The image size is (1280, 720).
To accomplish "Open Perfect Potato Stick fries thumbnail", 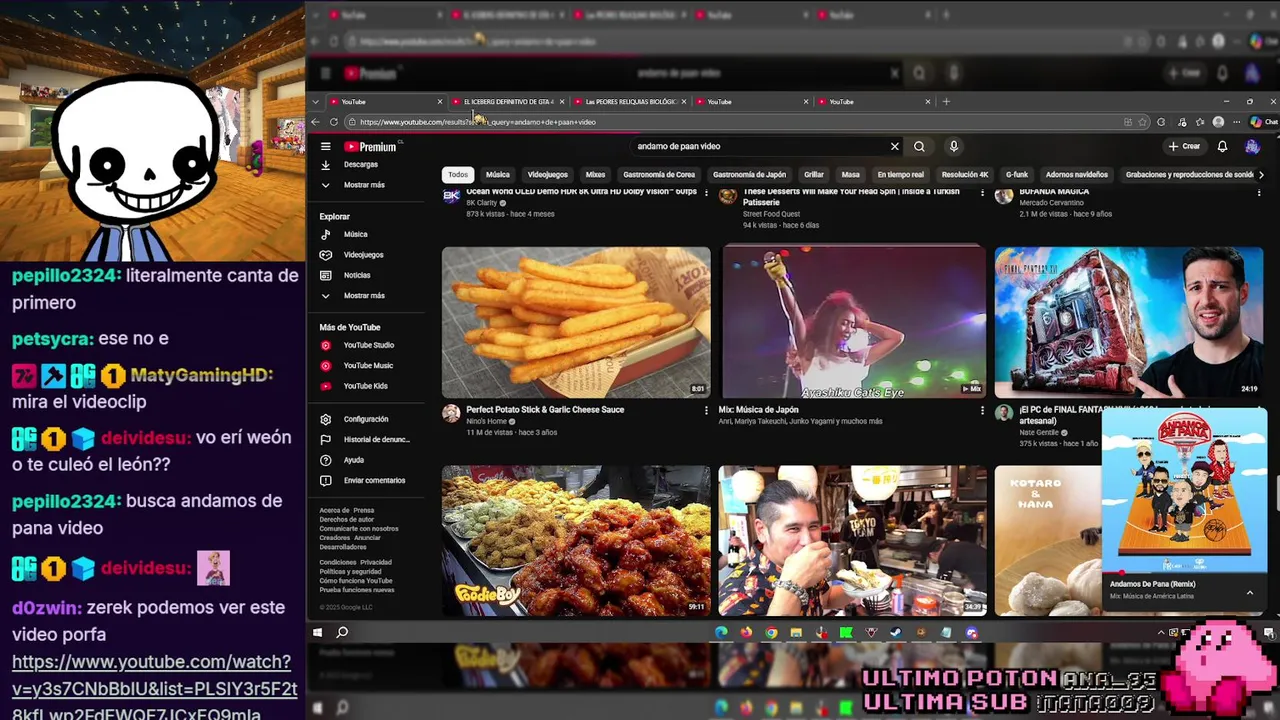I will tap(576, 322).
